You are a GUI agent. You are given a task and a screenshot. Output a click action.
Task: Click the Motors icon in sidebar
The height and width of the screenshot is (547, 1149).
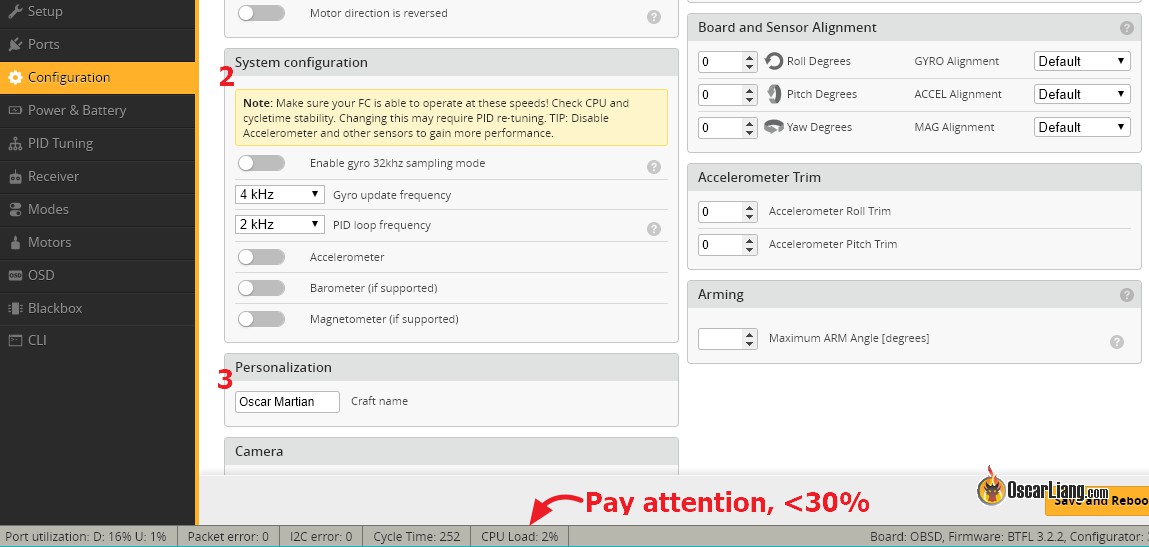pos(15,242)
